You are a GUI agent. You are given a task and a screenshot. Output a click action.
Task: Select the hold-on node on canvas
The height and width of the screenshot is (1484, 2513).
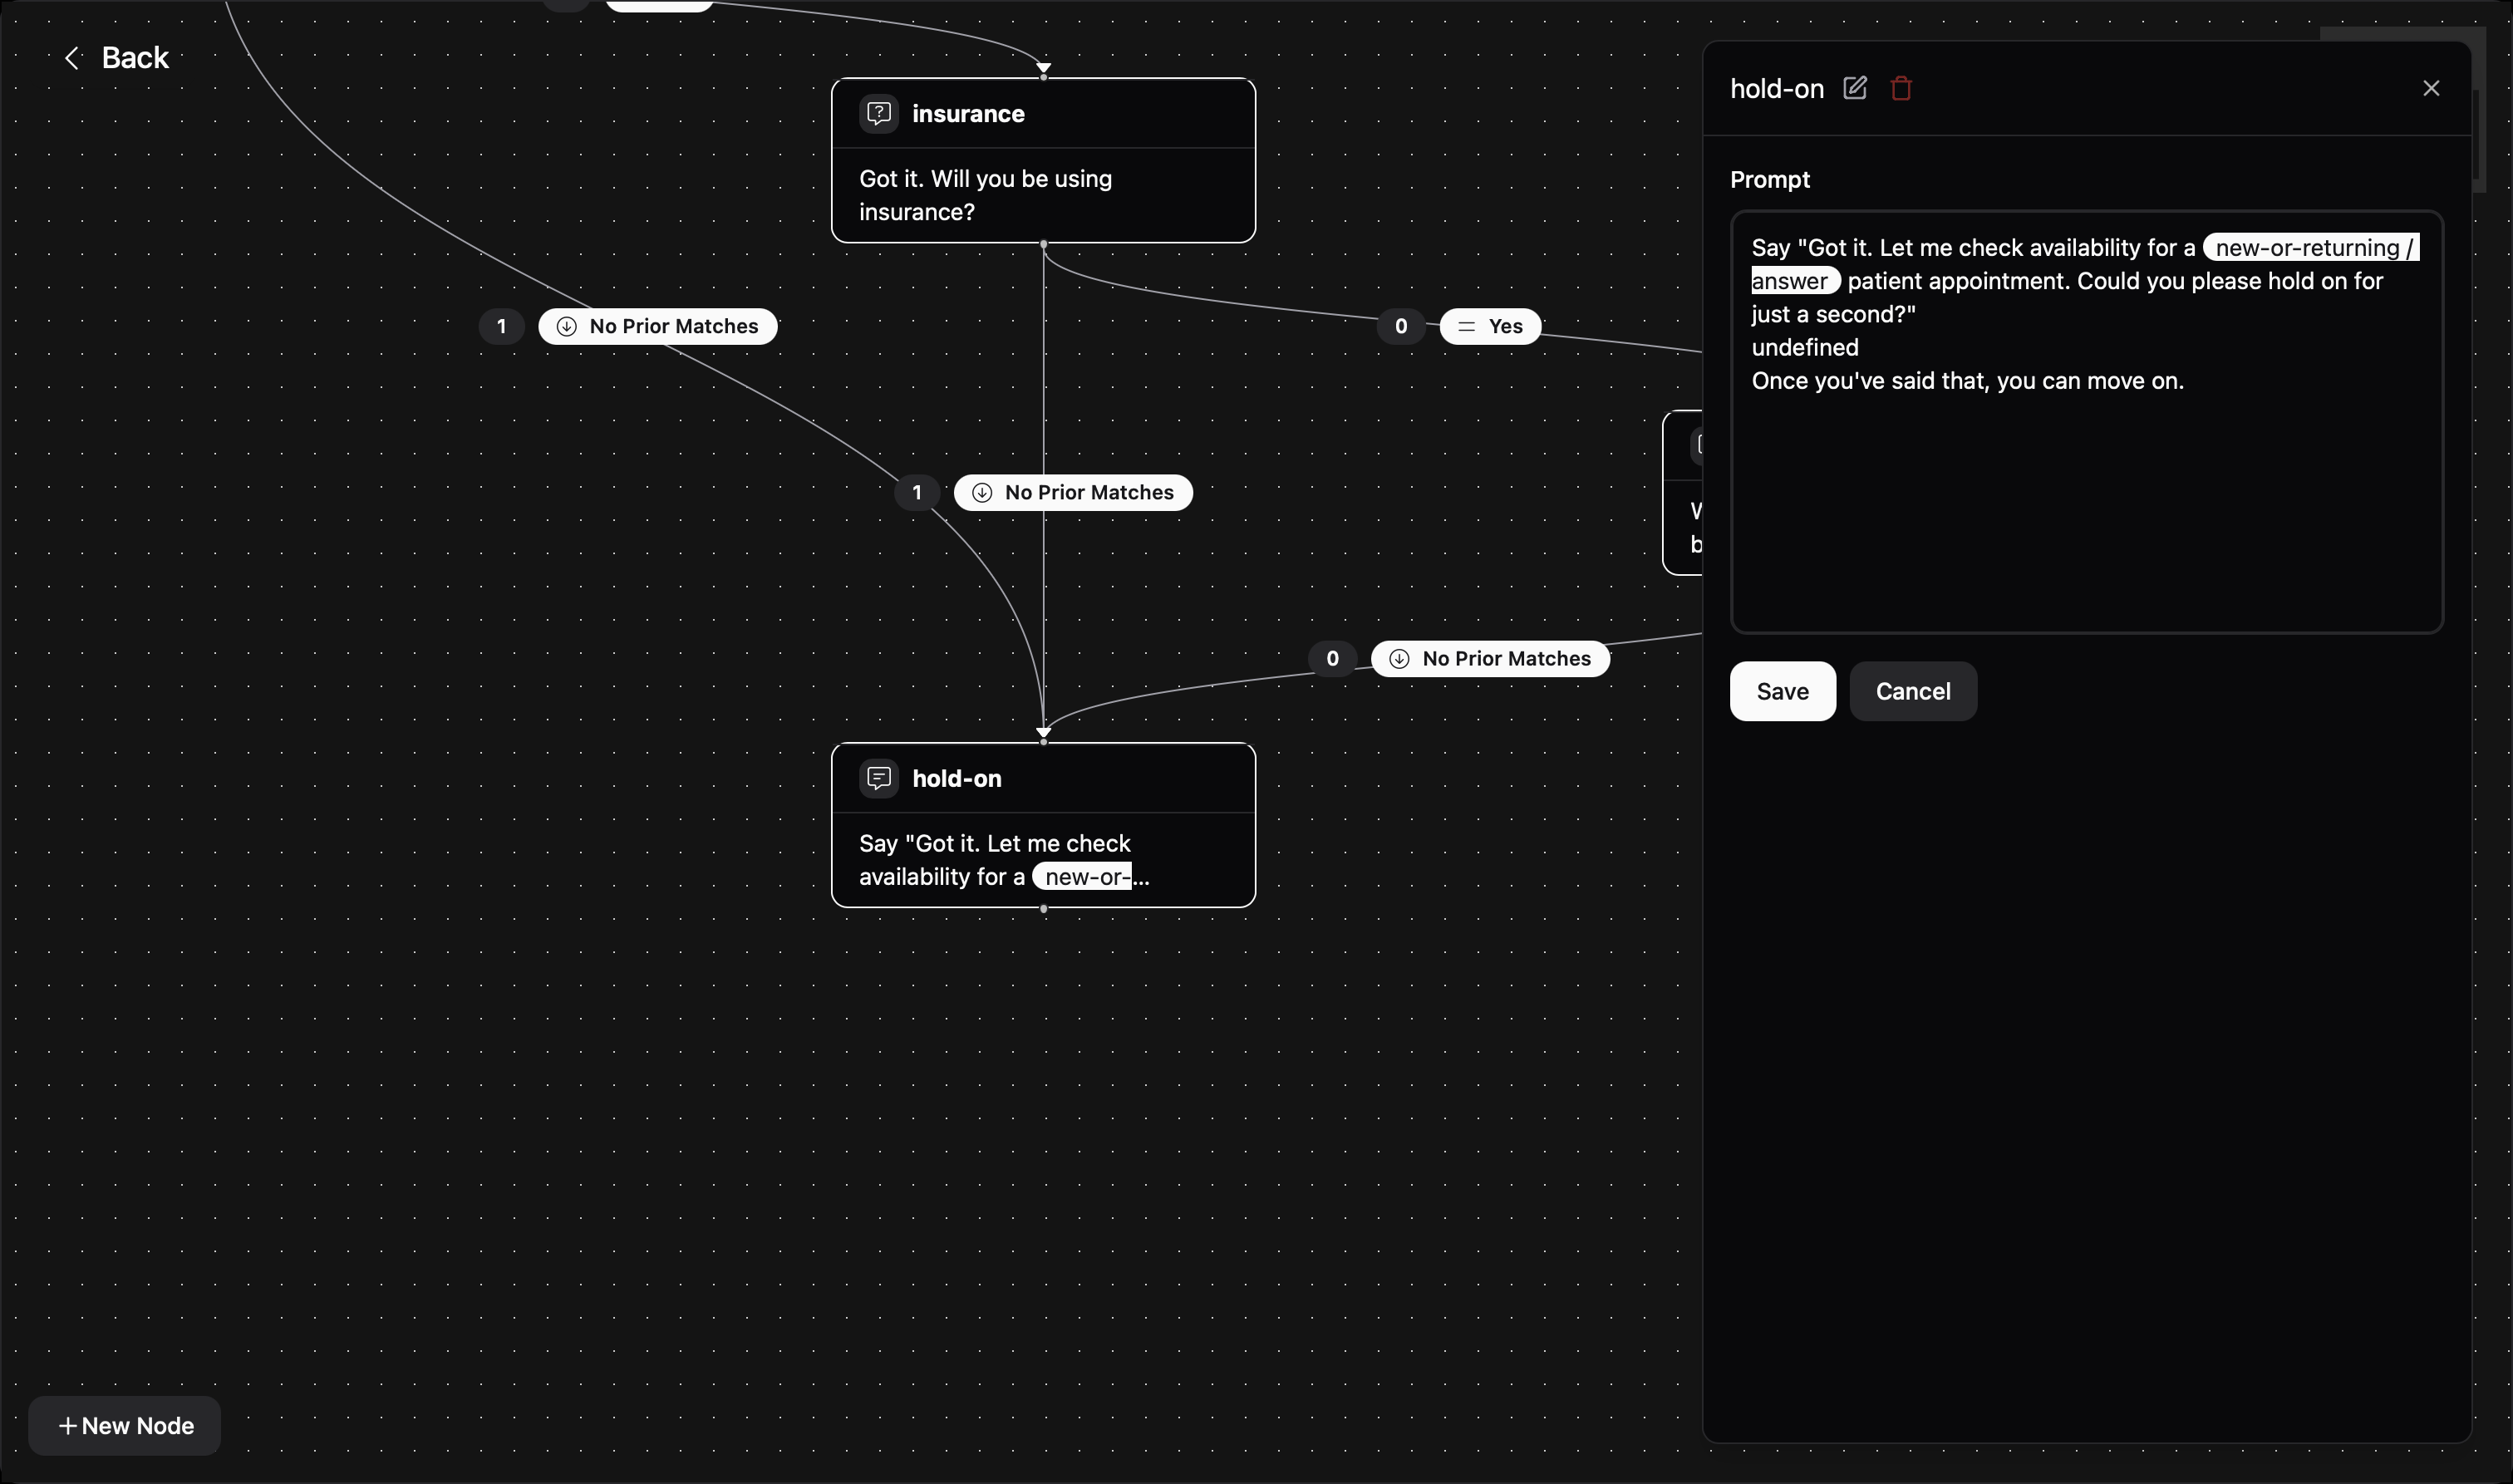[x=1043, y=824]
